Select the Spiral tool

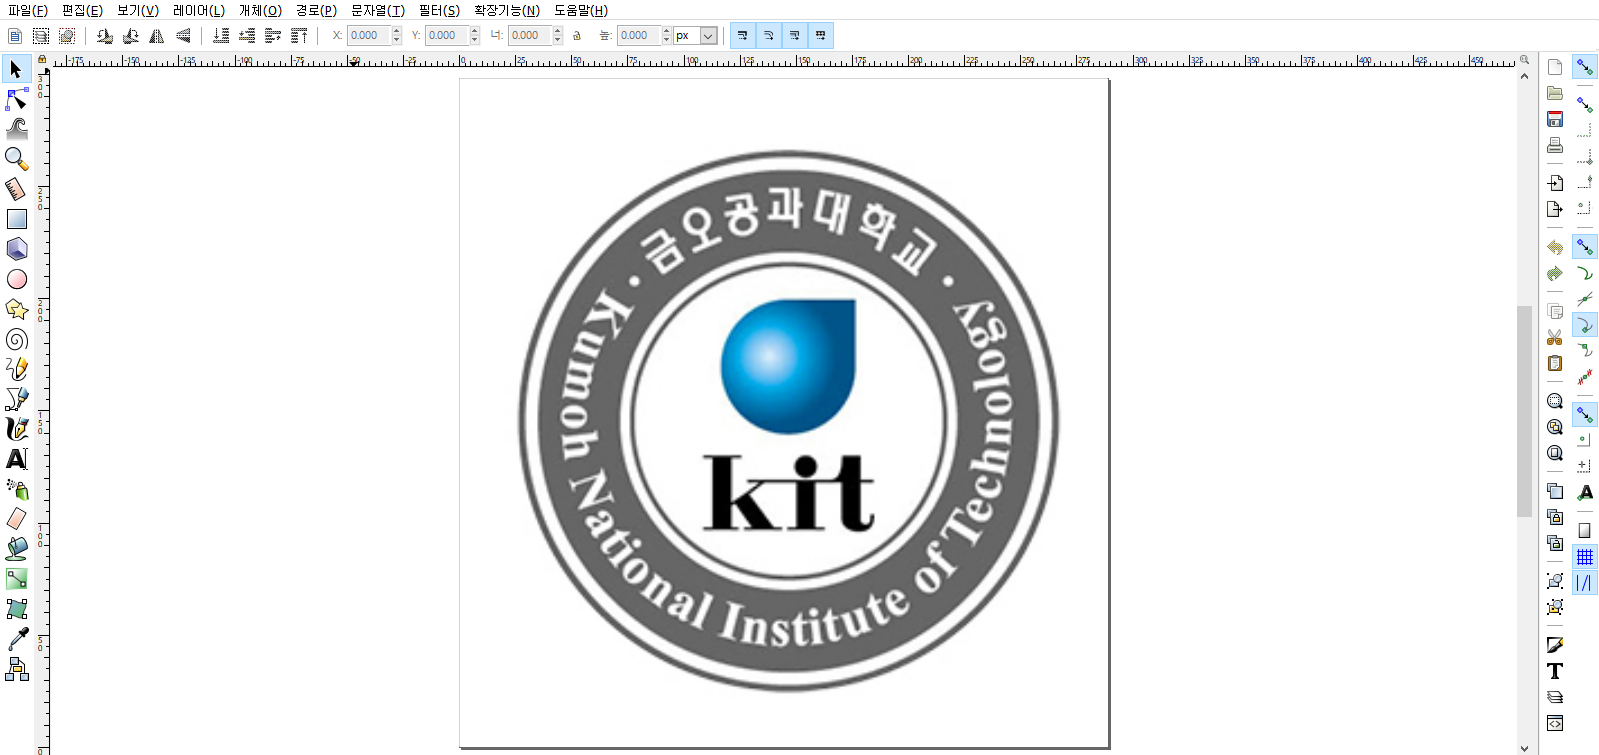[16, 339]
